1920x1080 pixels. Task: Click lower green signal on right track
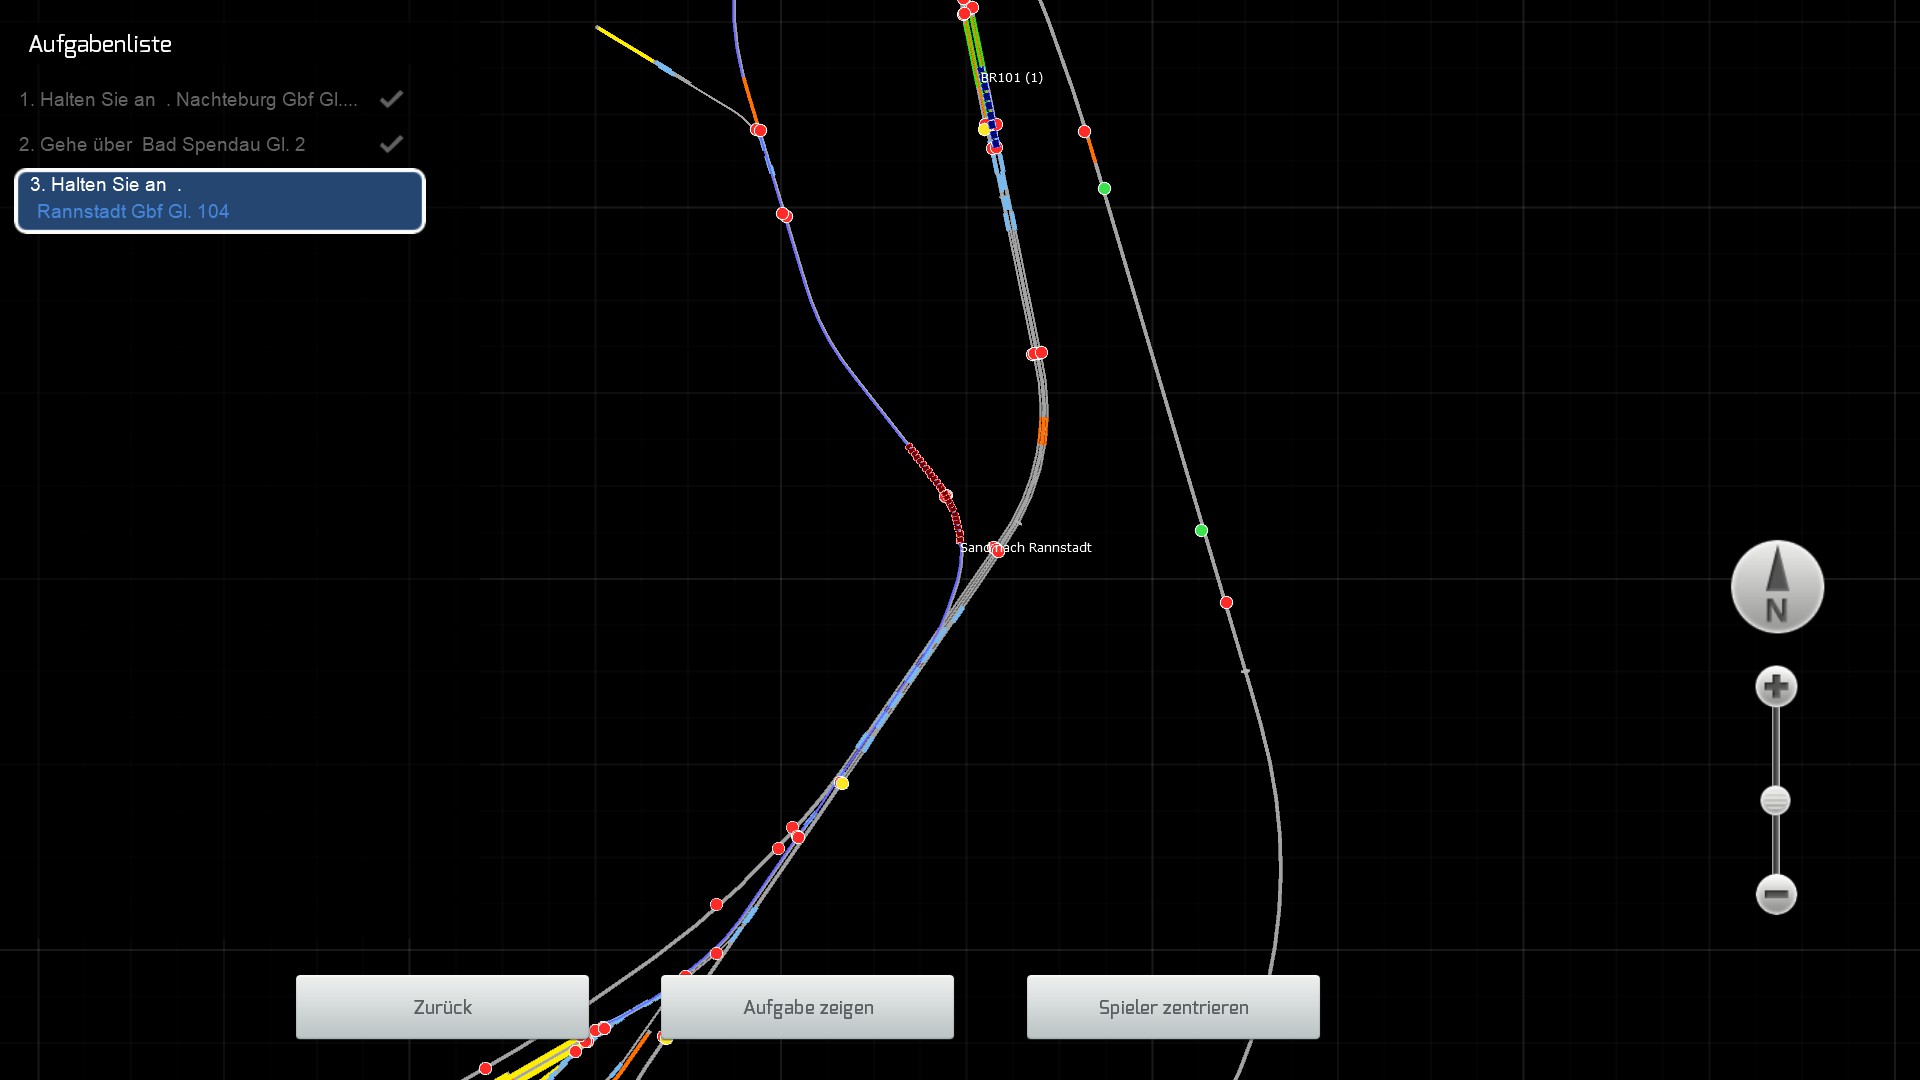click(1201, 530)
